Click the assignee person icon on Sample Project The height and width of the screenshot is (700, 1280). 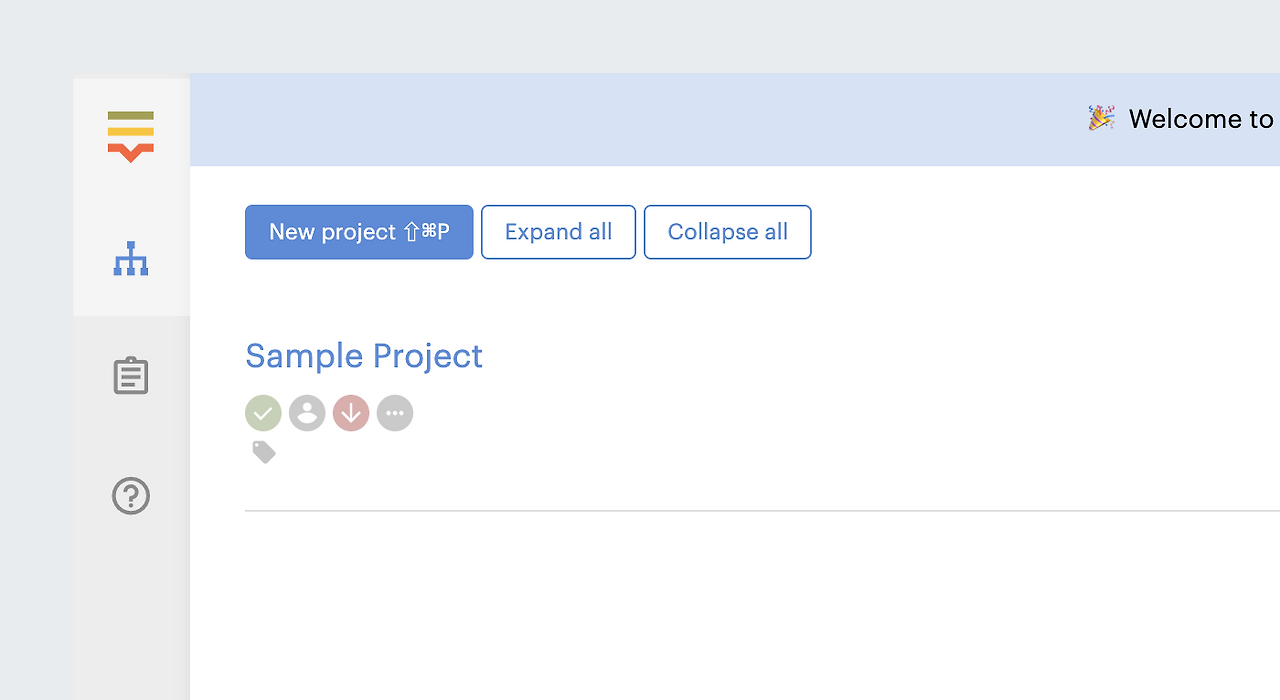click(307, 412)
